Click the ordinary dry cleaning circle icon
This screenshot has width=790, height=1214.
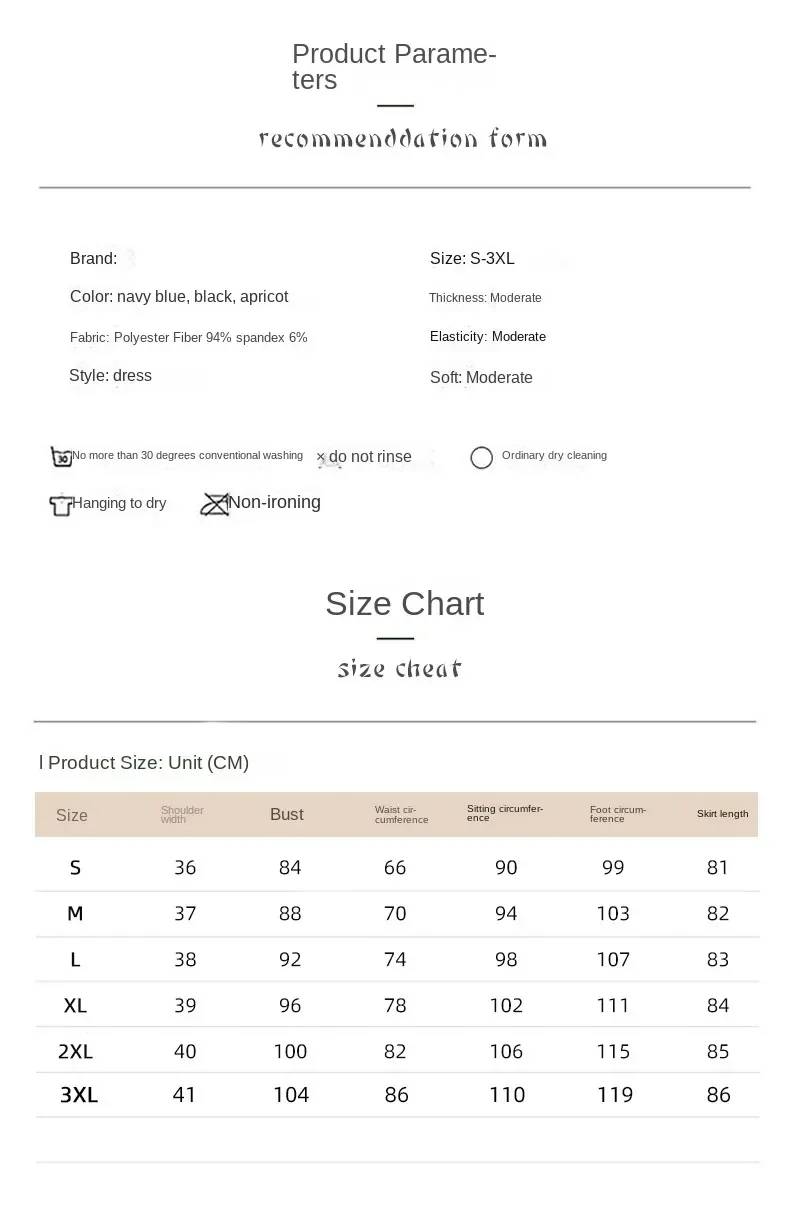point(481,457)
